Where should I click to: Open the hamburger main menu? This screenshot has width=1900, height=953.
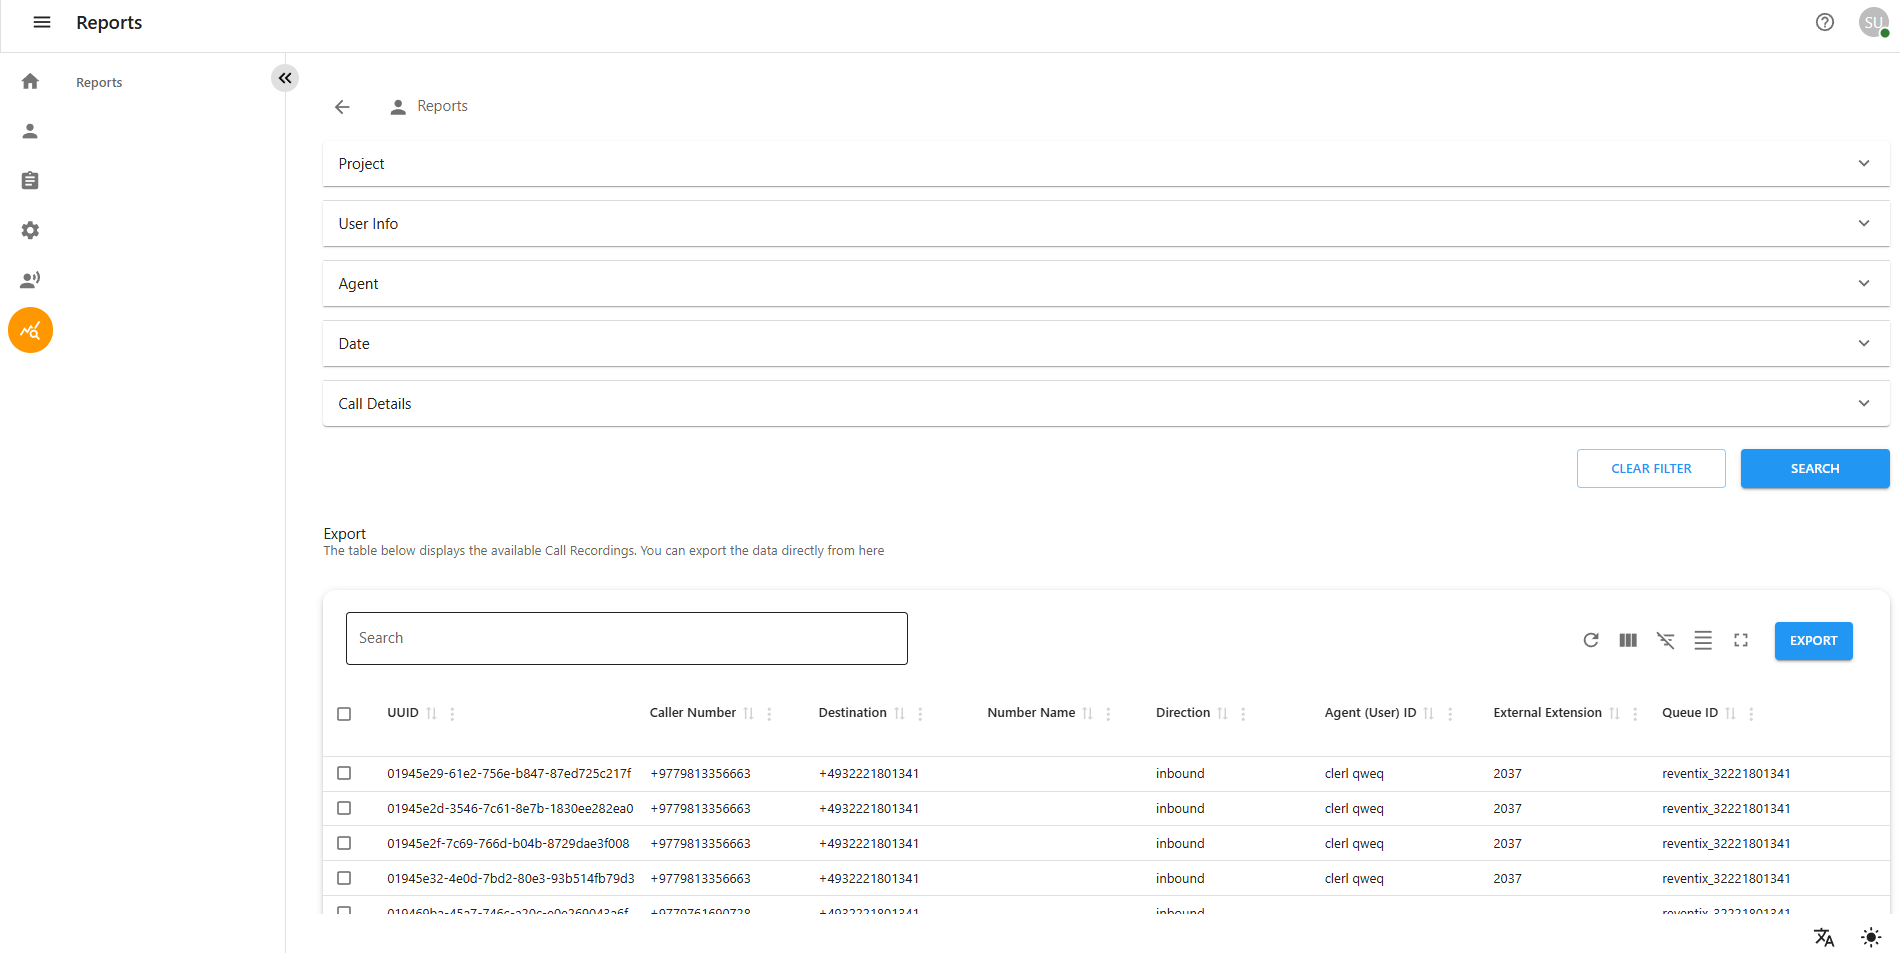[42, 22]
